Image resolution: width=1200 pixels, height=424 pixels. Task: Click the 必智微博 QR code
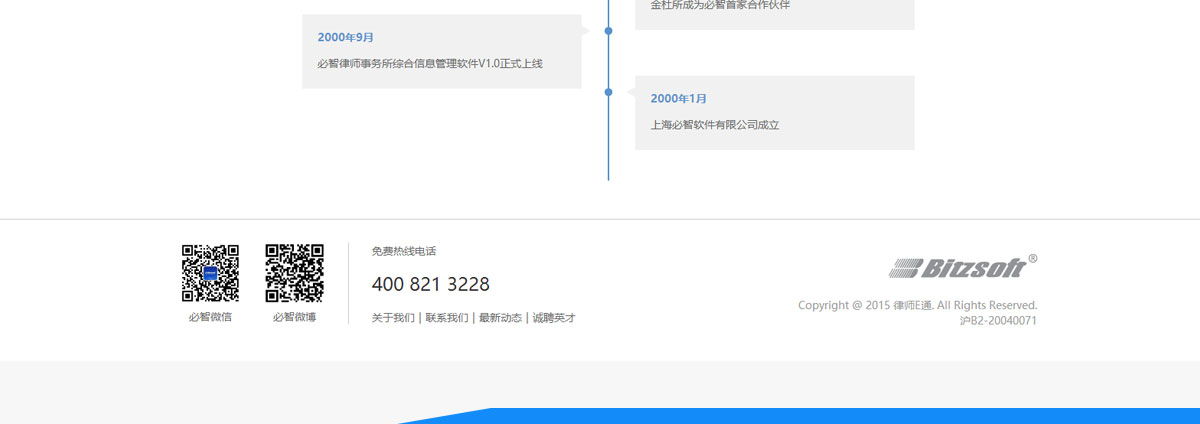tap(294, 273)
